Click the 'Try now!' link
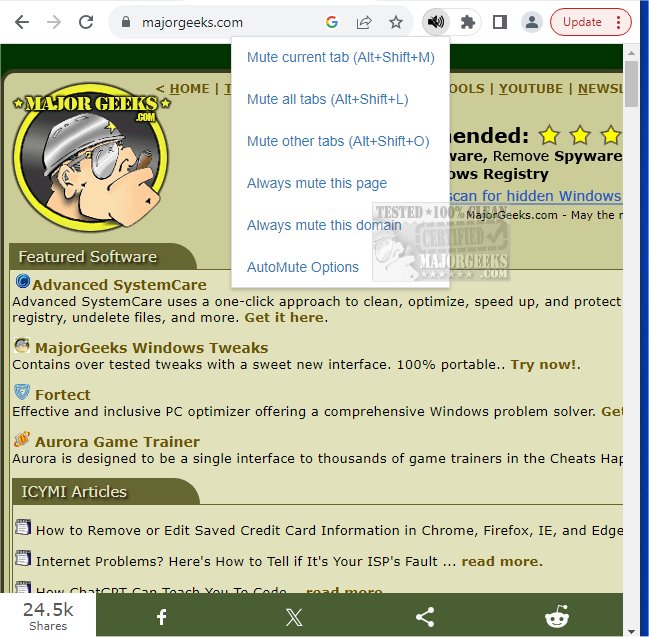 coord(543,365)
